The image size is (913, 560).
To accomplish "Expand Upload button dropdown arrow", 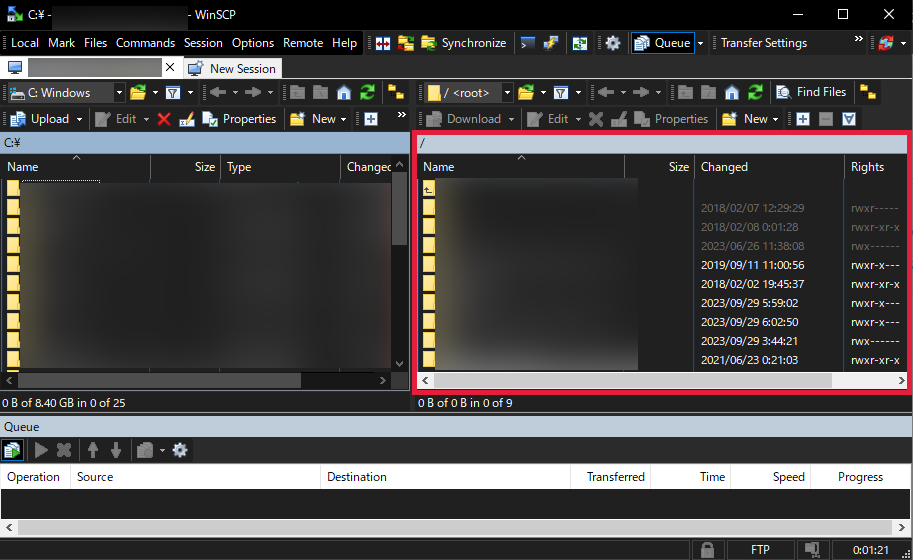I will 79,119.
